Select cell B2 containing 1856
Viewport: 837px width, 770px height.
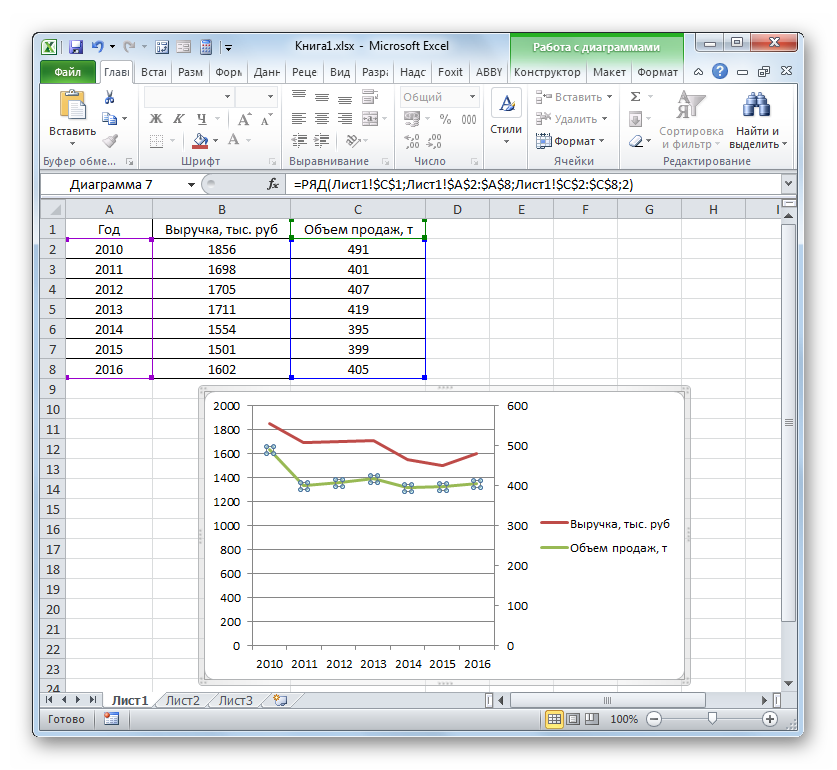pyautogui.click(x=221, y=249)
